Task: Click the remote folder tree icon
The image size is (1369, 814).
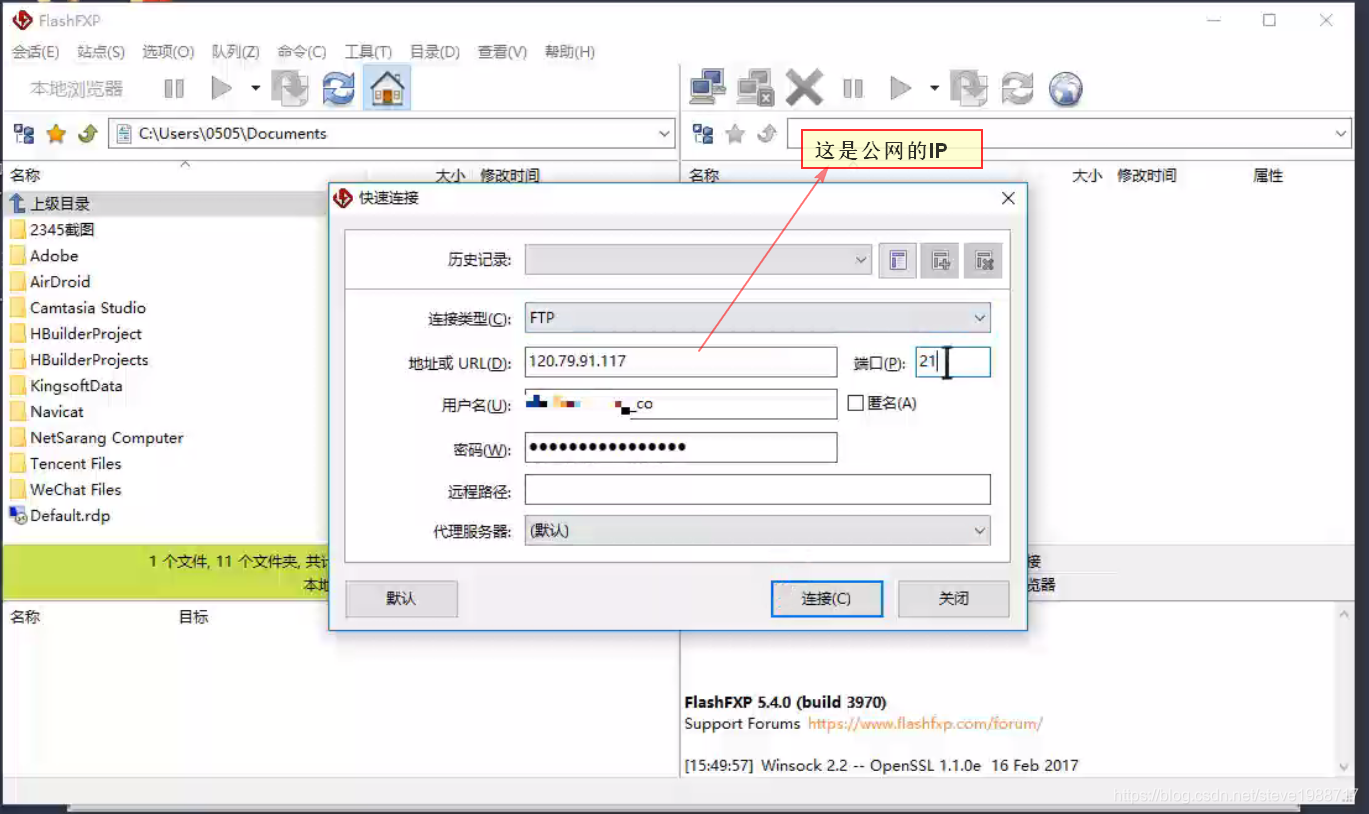Action: 704,134
